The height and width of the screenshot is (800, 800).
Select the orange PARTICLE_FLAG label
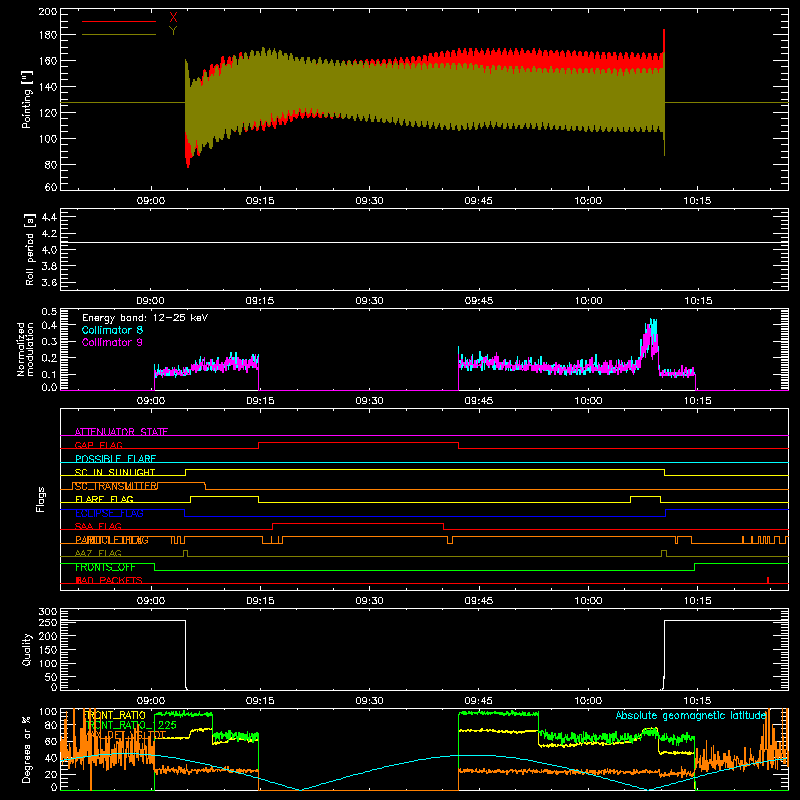tap(112, 540)
